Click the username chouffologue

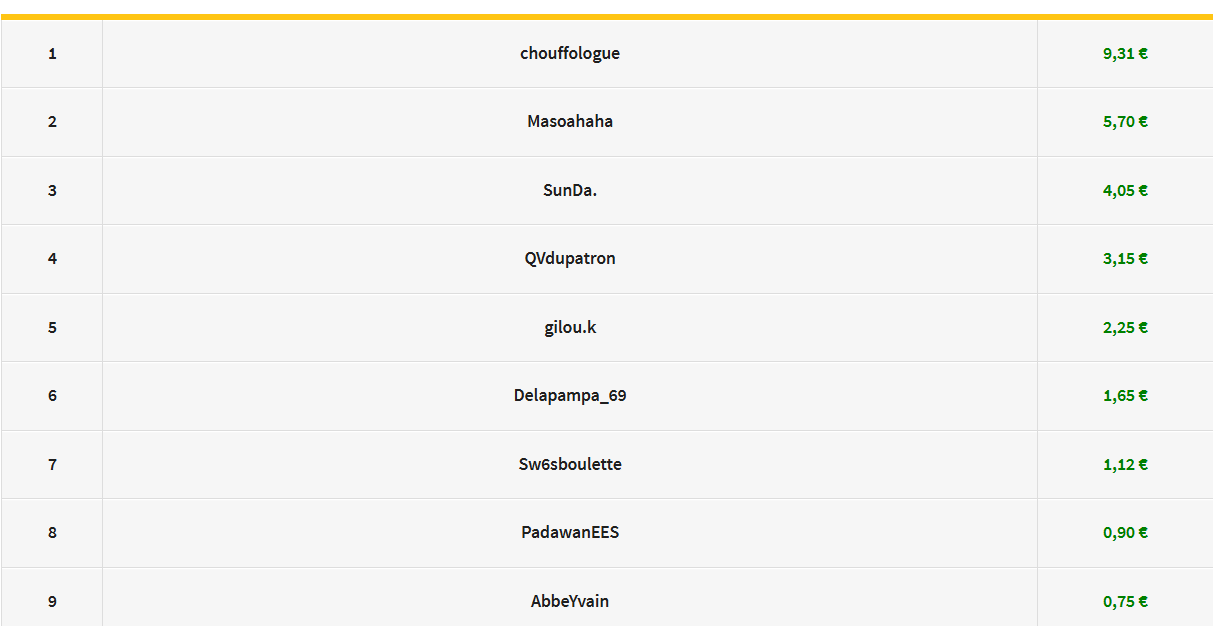point(570,54)
